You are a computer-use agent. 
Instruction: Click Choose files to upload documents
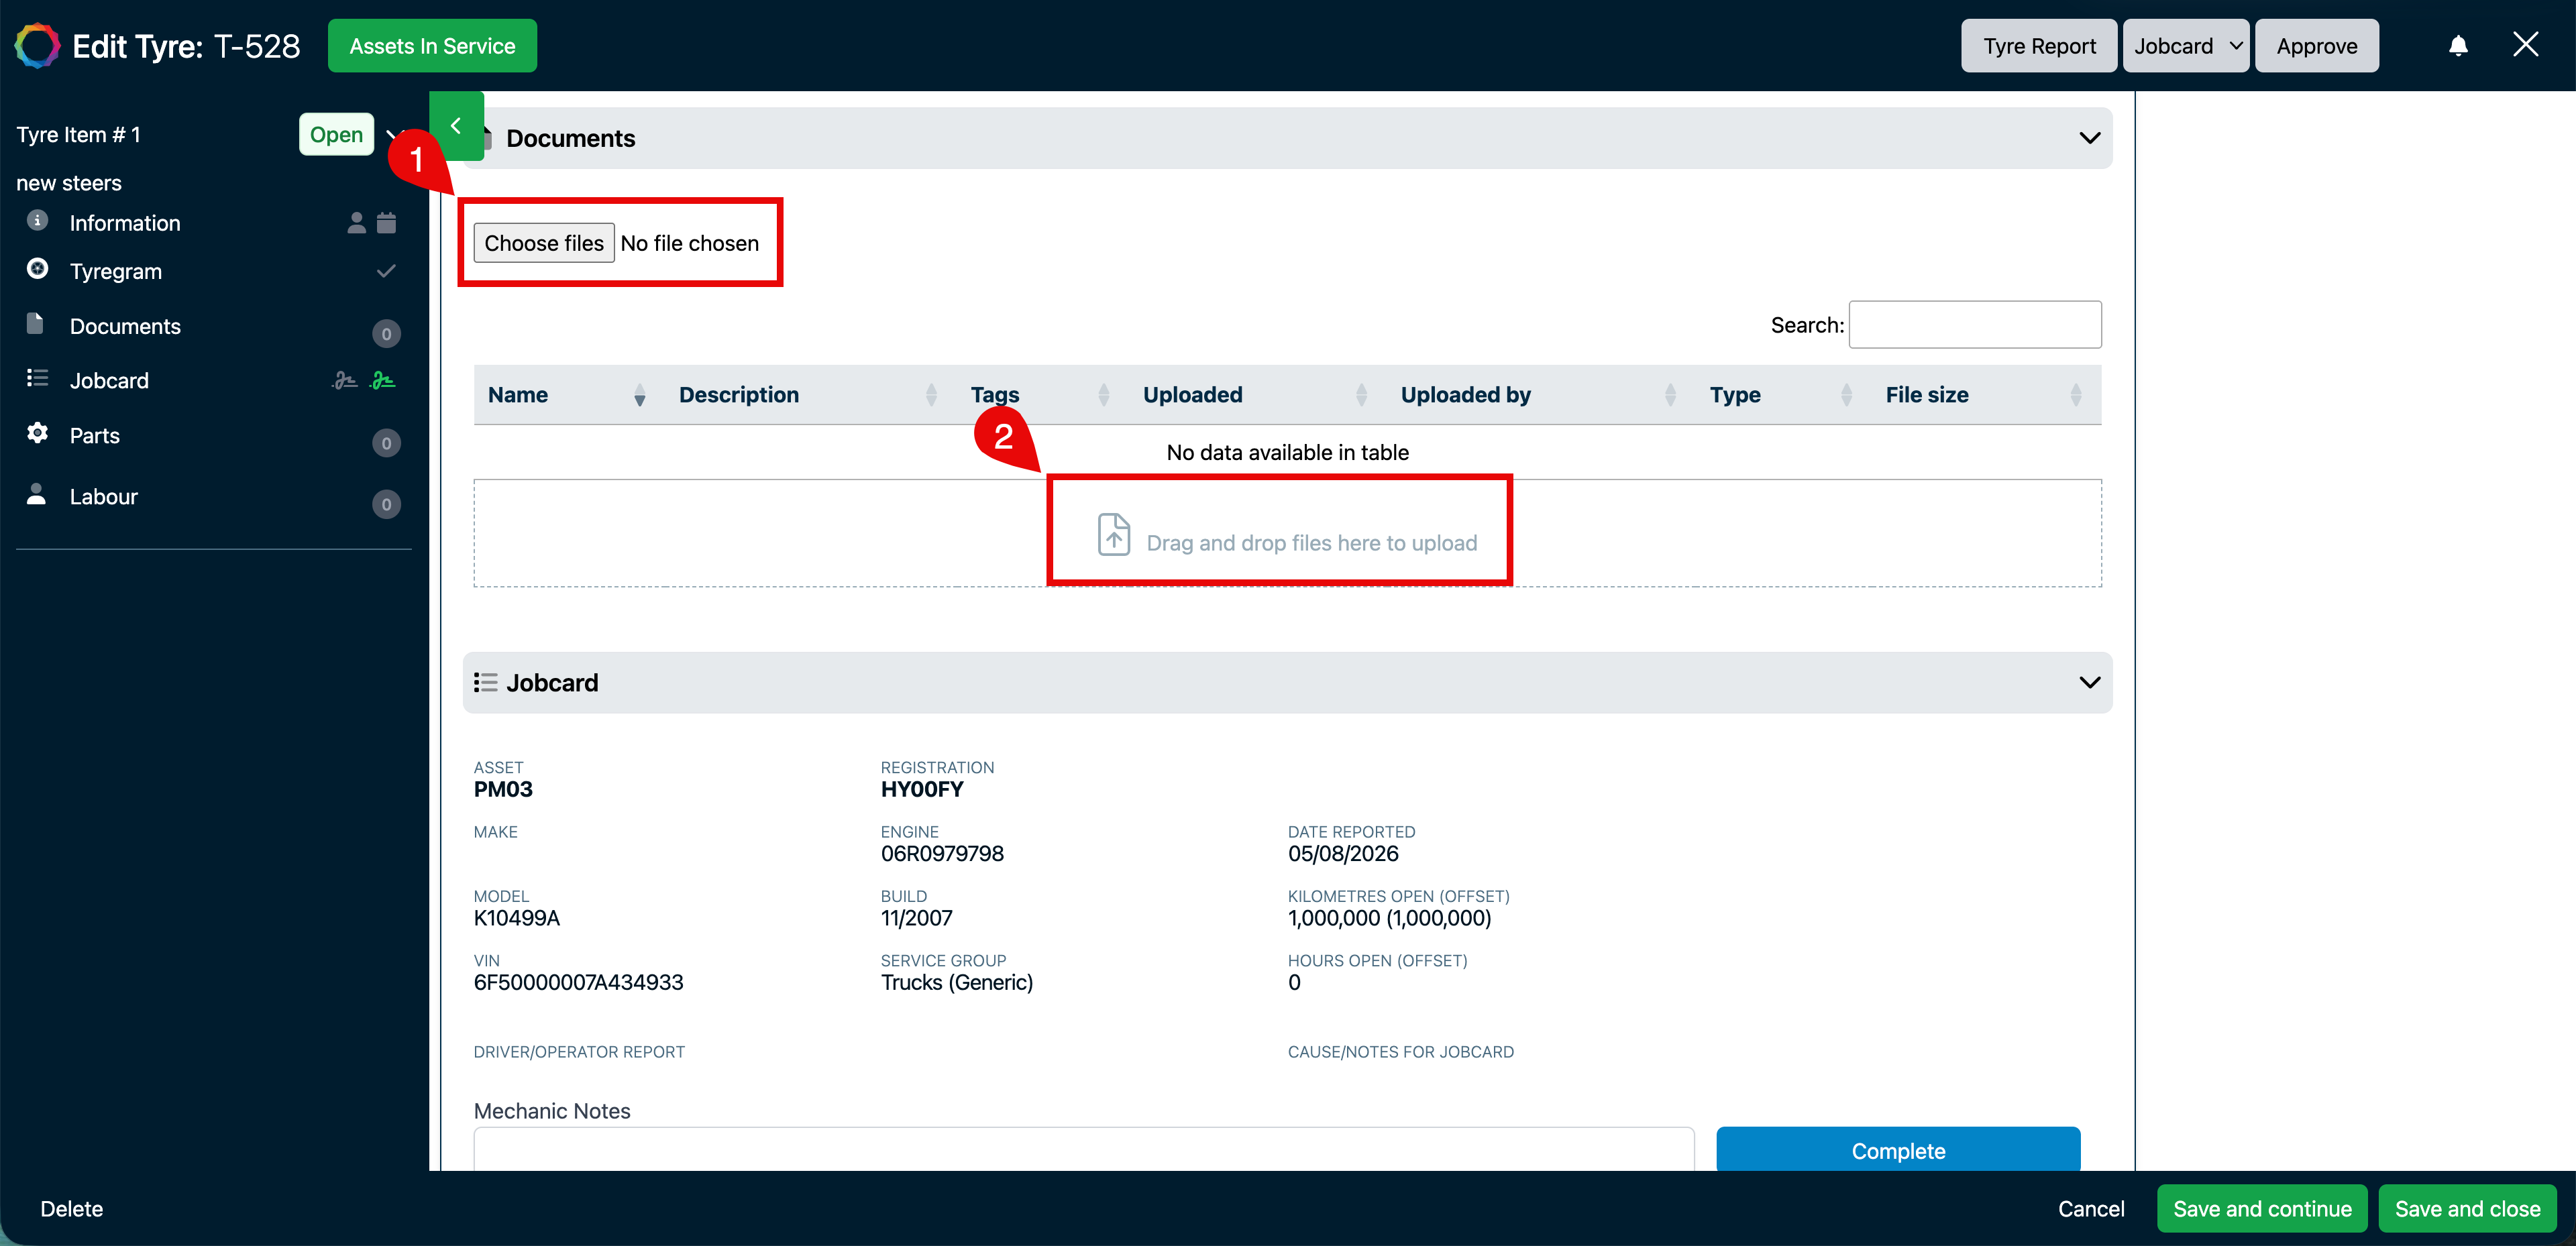tap(544, 243)
